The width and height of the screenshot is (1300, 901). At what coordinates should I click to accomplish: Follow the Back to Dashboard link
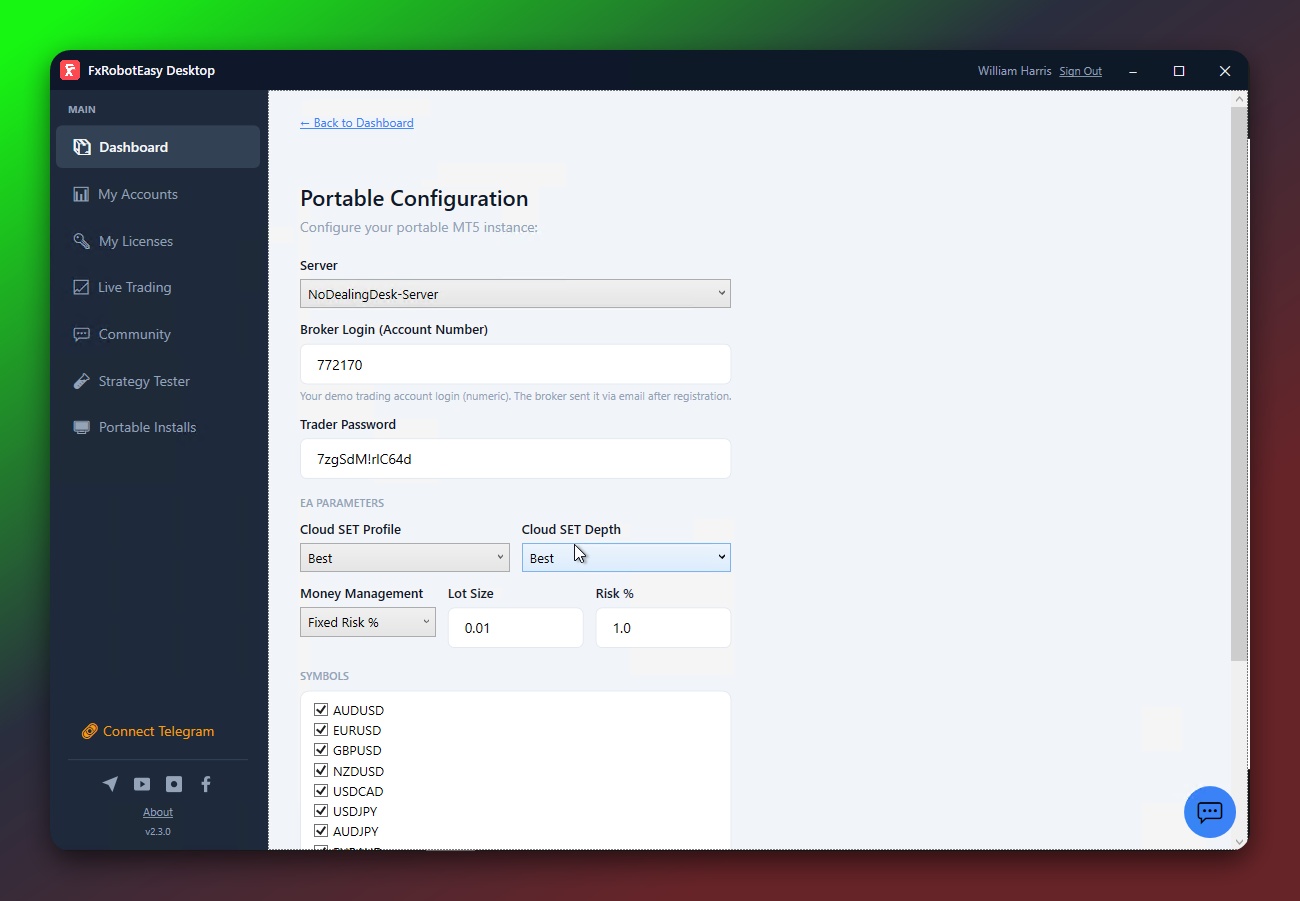[356, 122]
